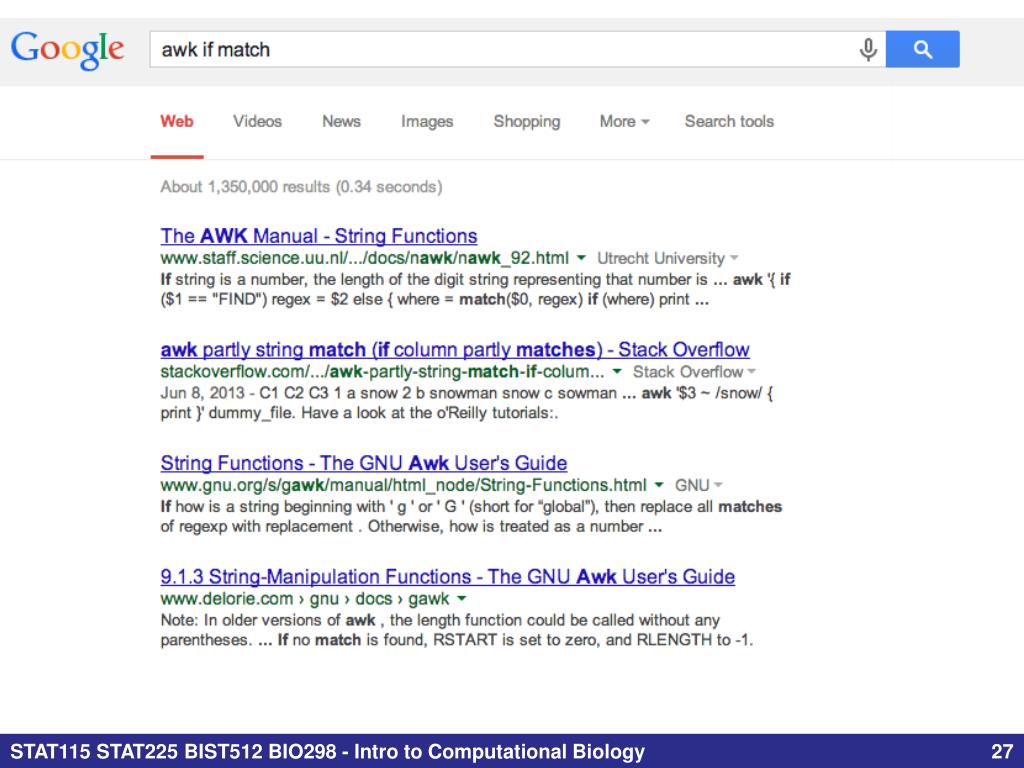Expand the Utrecht University source dropdown
The height and width of the screenshot is (768, 1024).
(667, 259)
